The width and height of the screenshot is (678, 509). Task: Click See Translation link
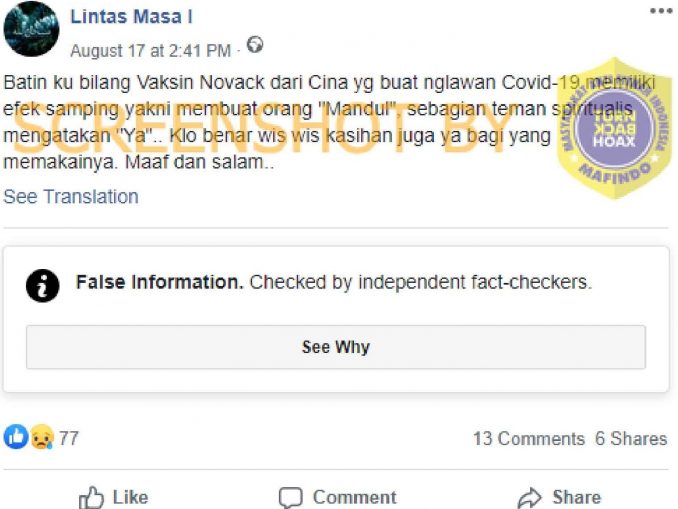[x=71, y=197]
